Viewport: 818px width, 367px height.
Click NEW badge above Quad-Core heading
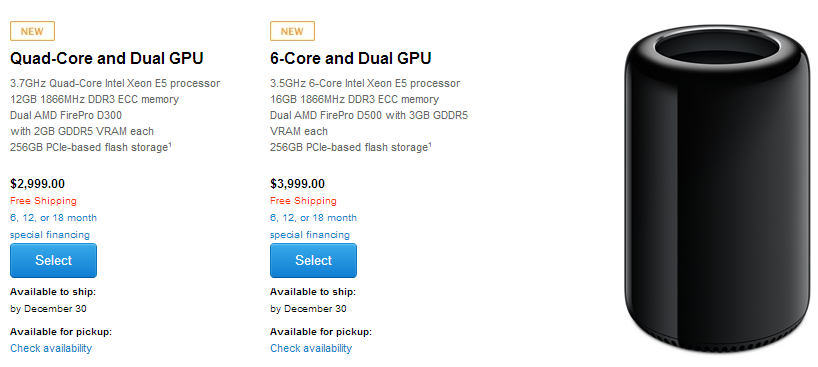[x=32, y=31]
